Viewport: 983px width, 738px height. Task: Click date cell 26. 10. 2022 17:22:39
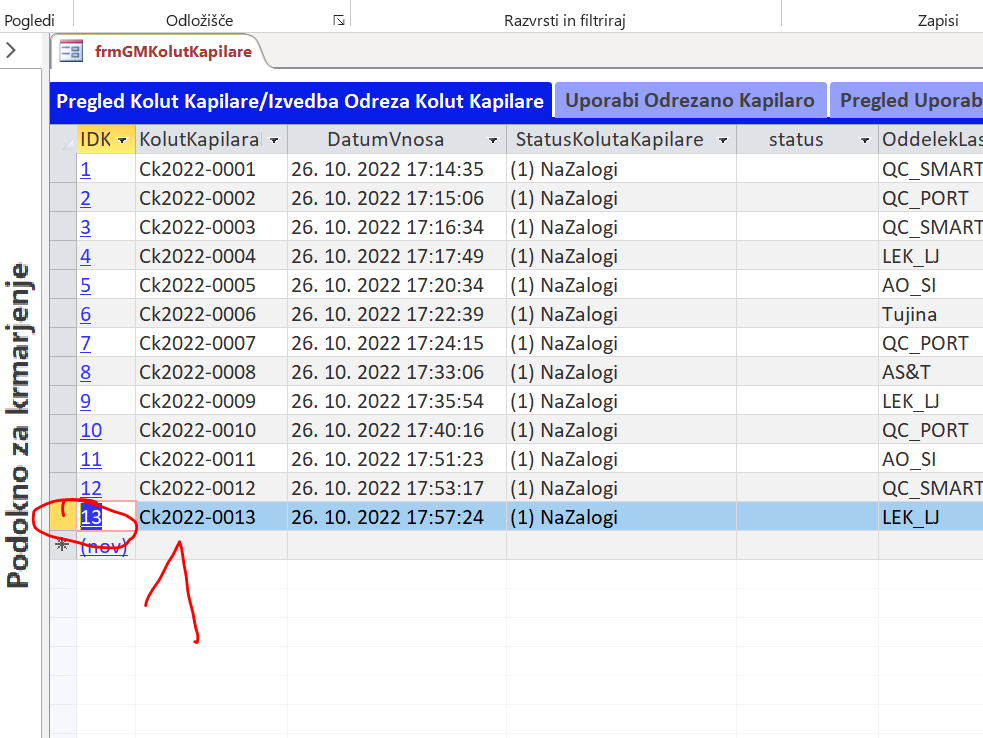pos(397,314)
